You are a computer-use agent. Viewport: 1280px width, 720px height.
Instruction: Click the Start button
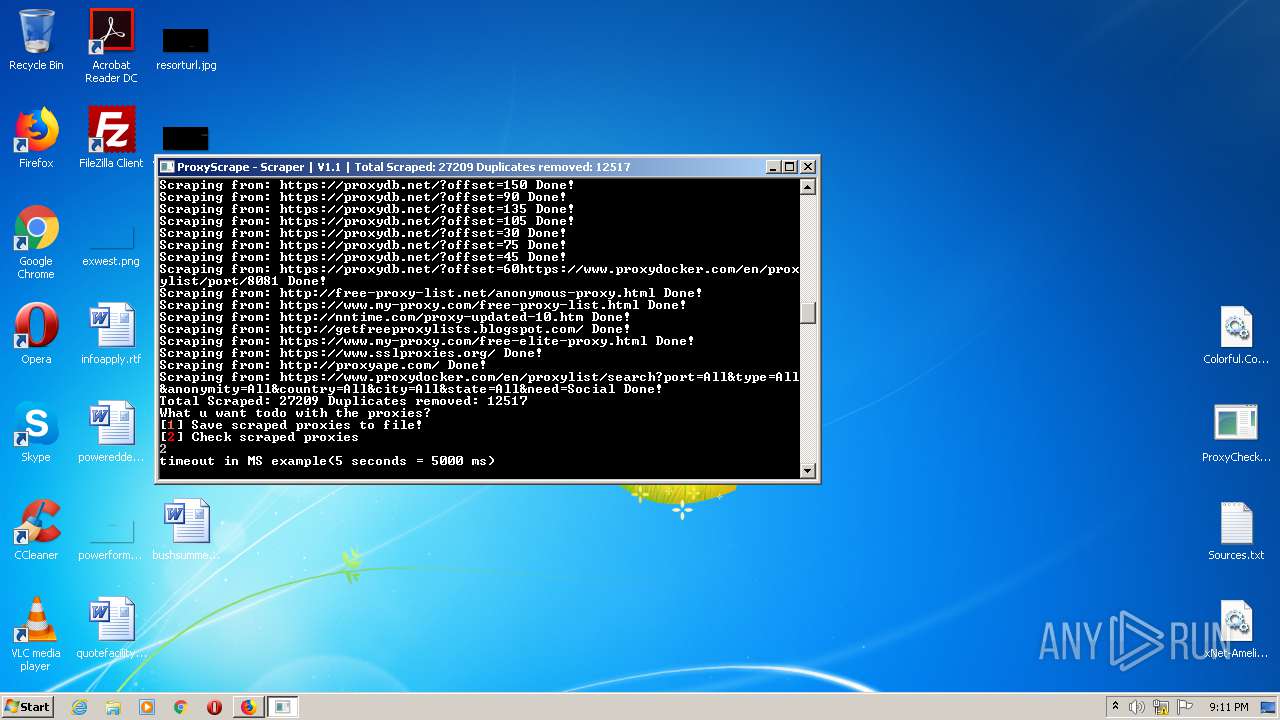28,707
